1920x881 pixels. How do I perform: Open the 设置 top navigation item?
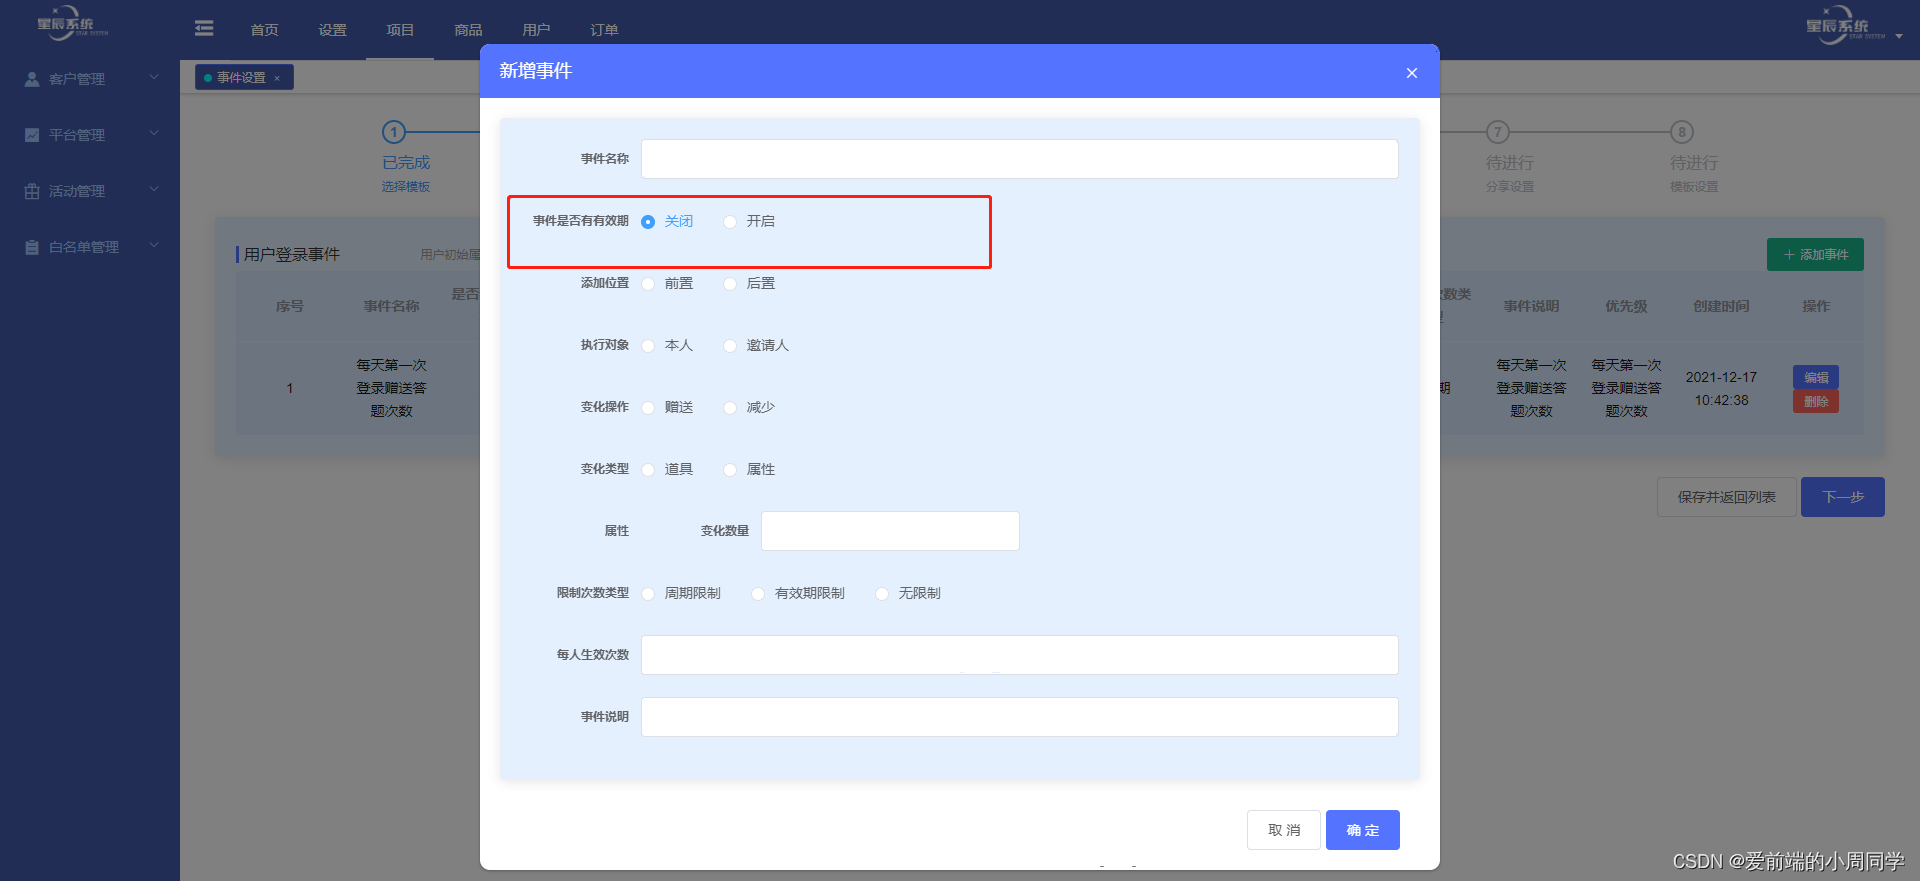(332, 30)
